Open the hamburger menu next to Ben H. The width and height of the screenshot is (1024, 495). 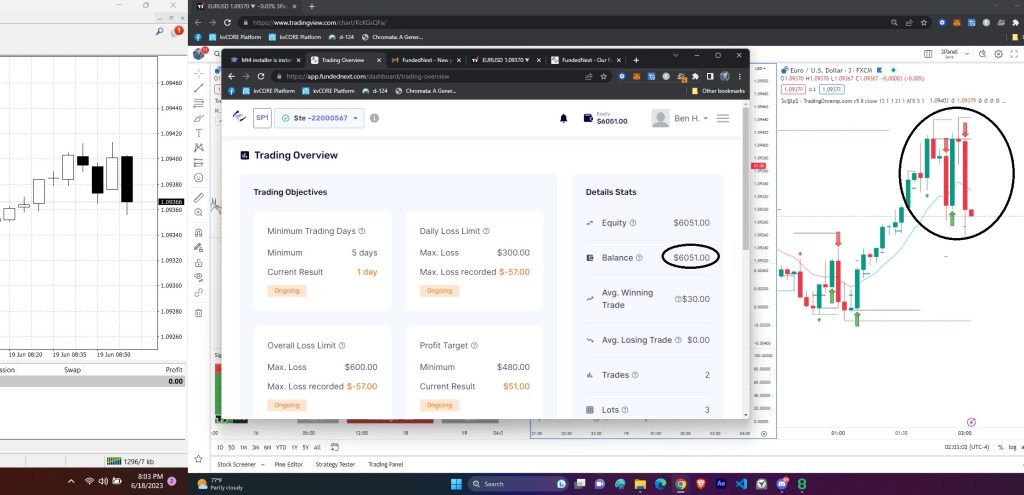coord(723,118)
